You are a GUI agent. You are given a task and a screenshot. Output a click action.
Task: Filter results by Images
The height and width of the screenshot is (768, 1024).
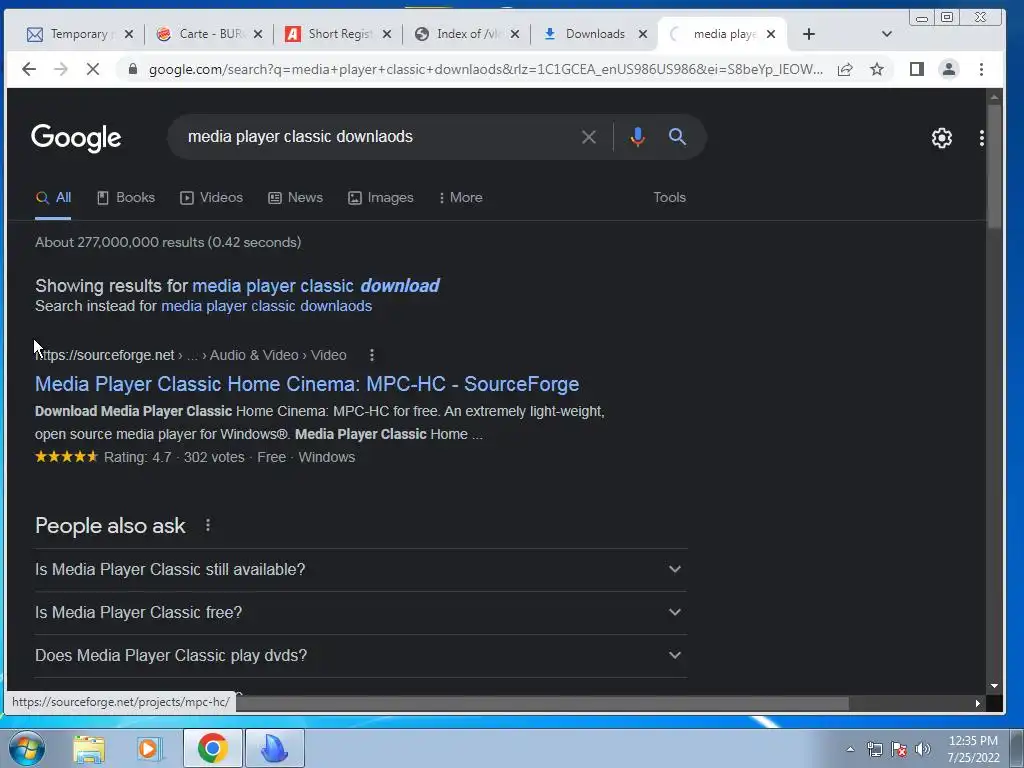pyautogui.click(x=381, y=197)
